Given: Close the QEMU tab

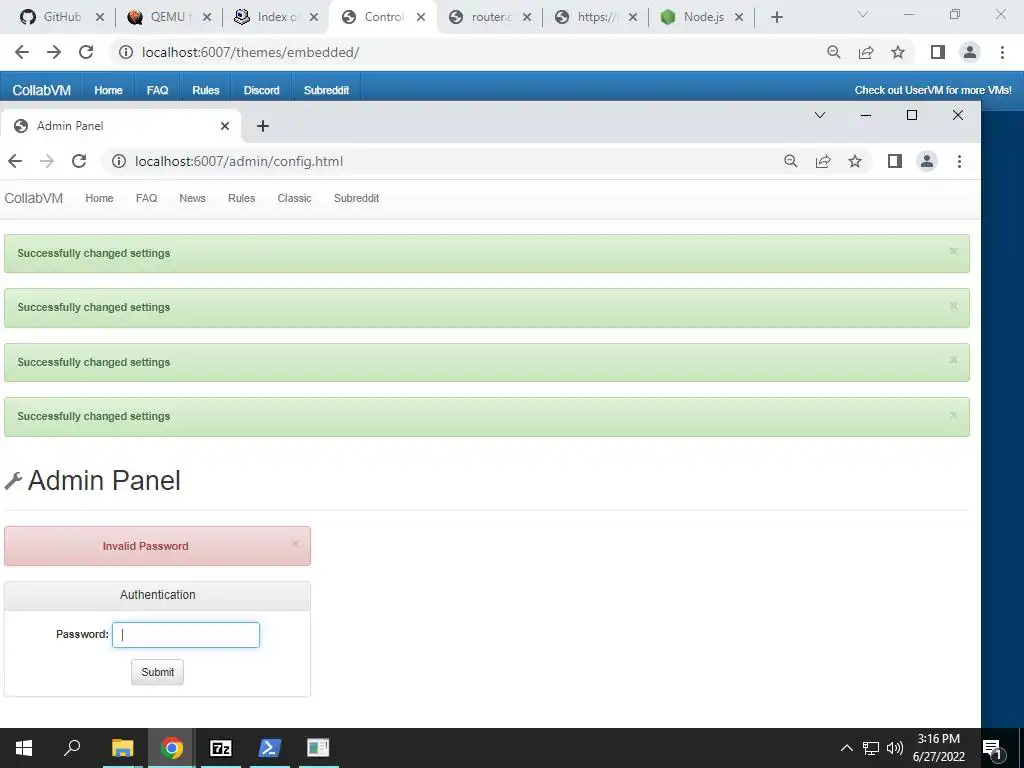Looking at the screenshot, I should [206, 18].
